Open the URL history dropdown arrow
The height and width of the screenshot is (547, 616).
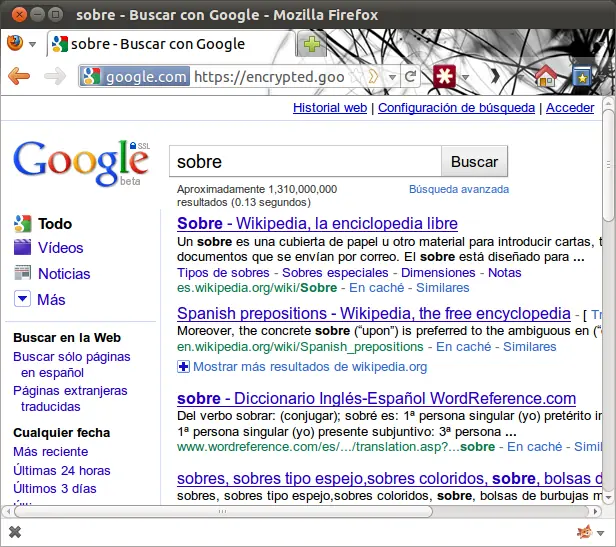tap(392, 77)
